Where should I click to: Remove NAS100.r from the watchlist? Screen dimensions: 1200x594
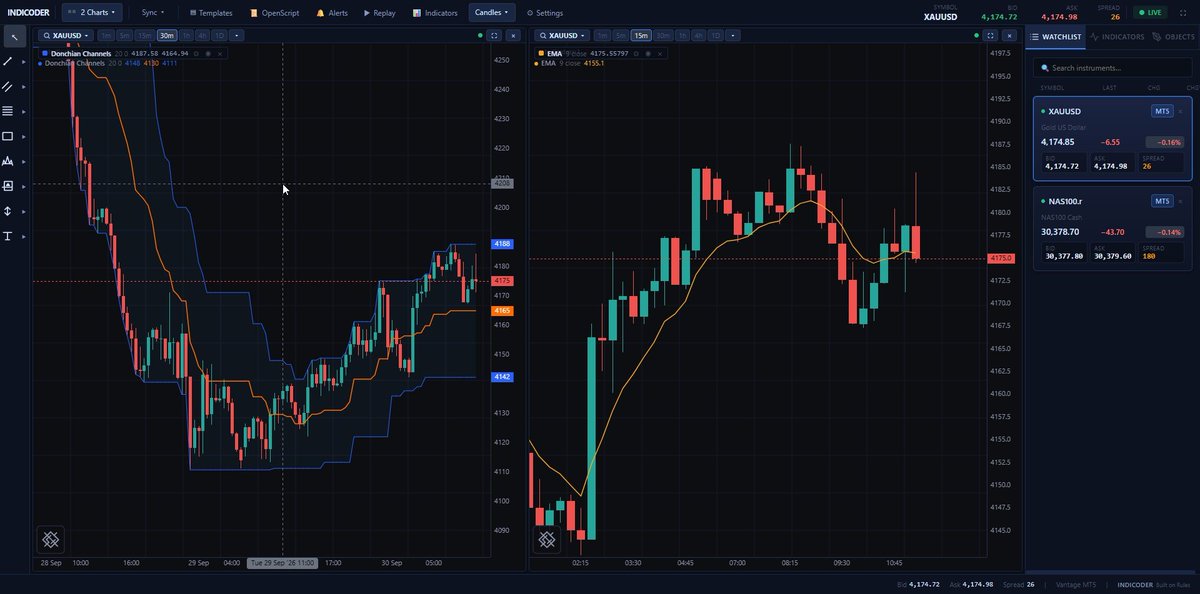pos(1180,201)
